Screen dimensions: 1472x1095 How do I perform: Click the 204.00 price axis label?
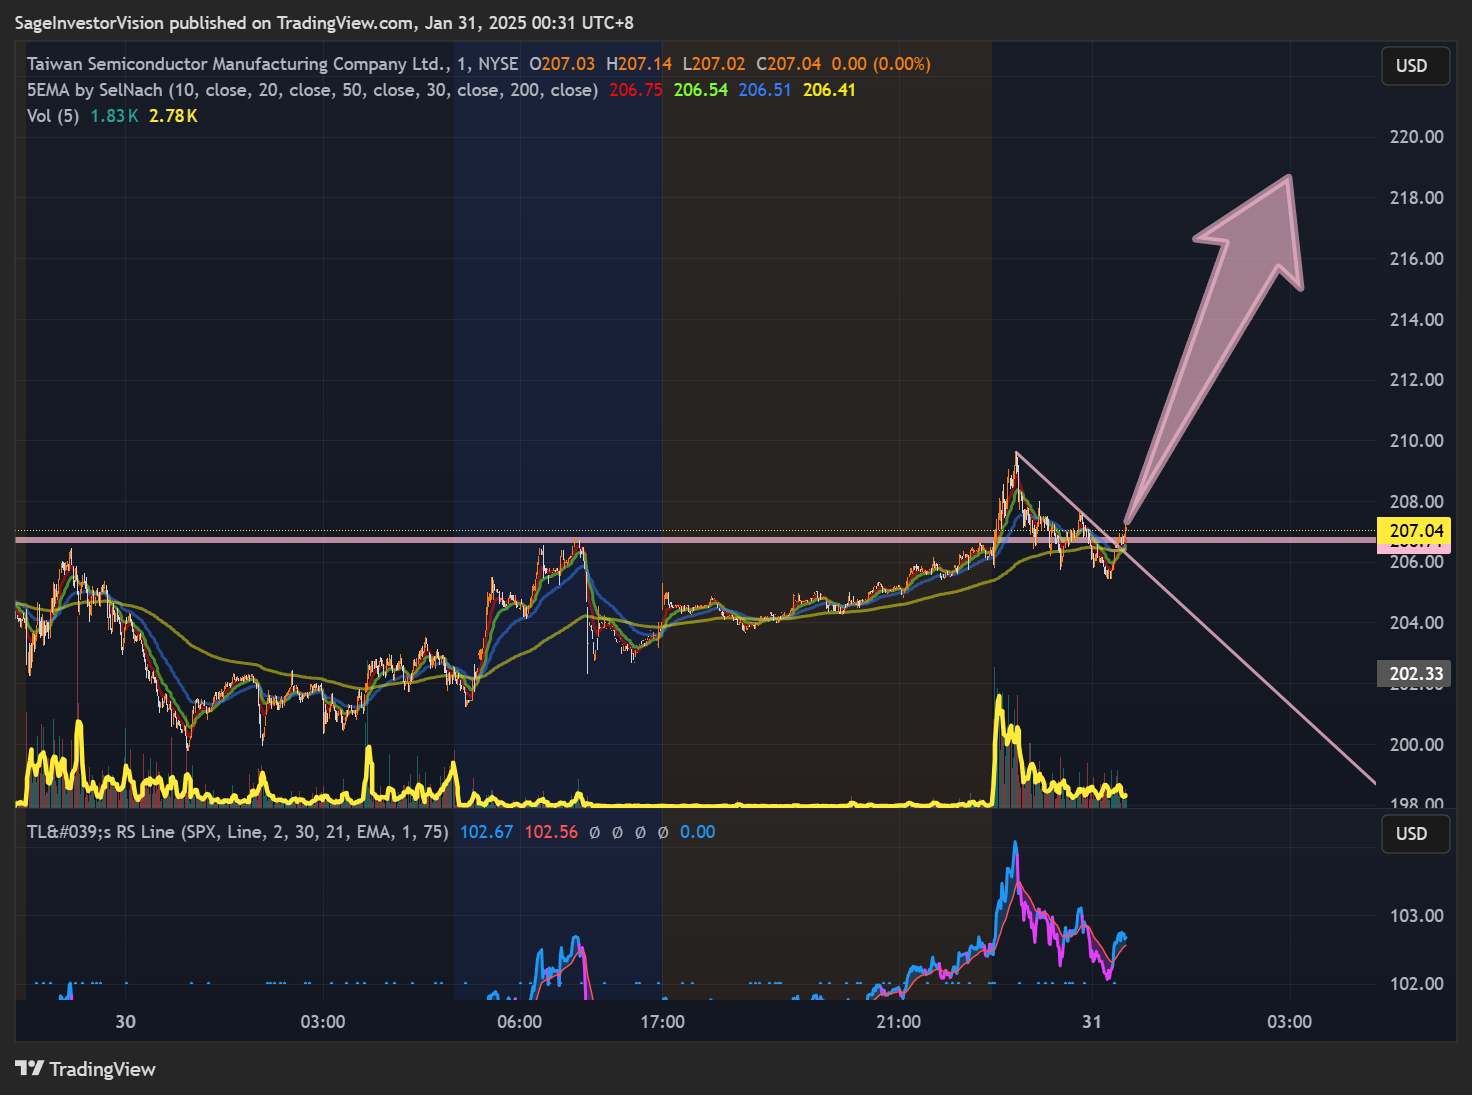point(1416,623)
